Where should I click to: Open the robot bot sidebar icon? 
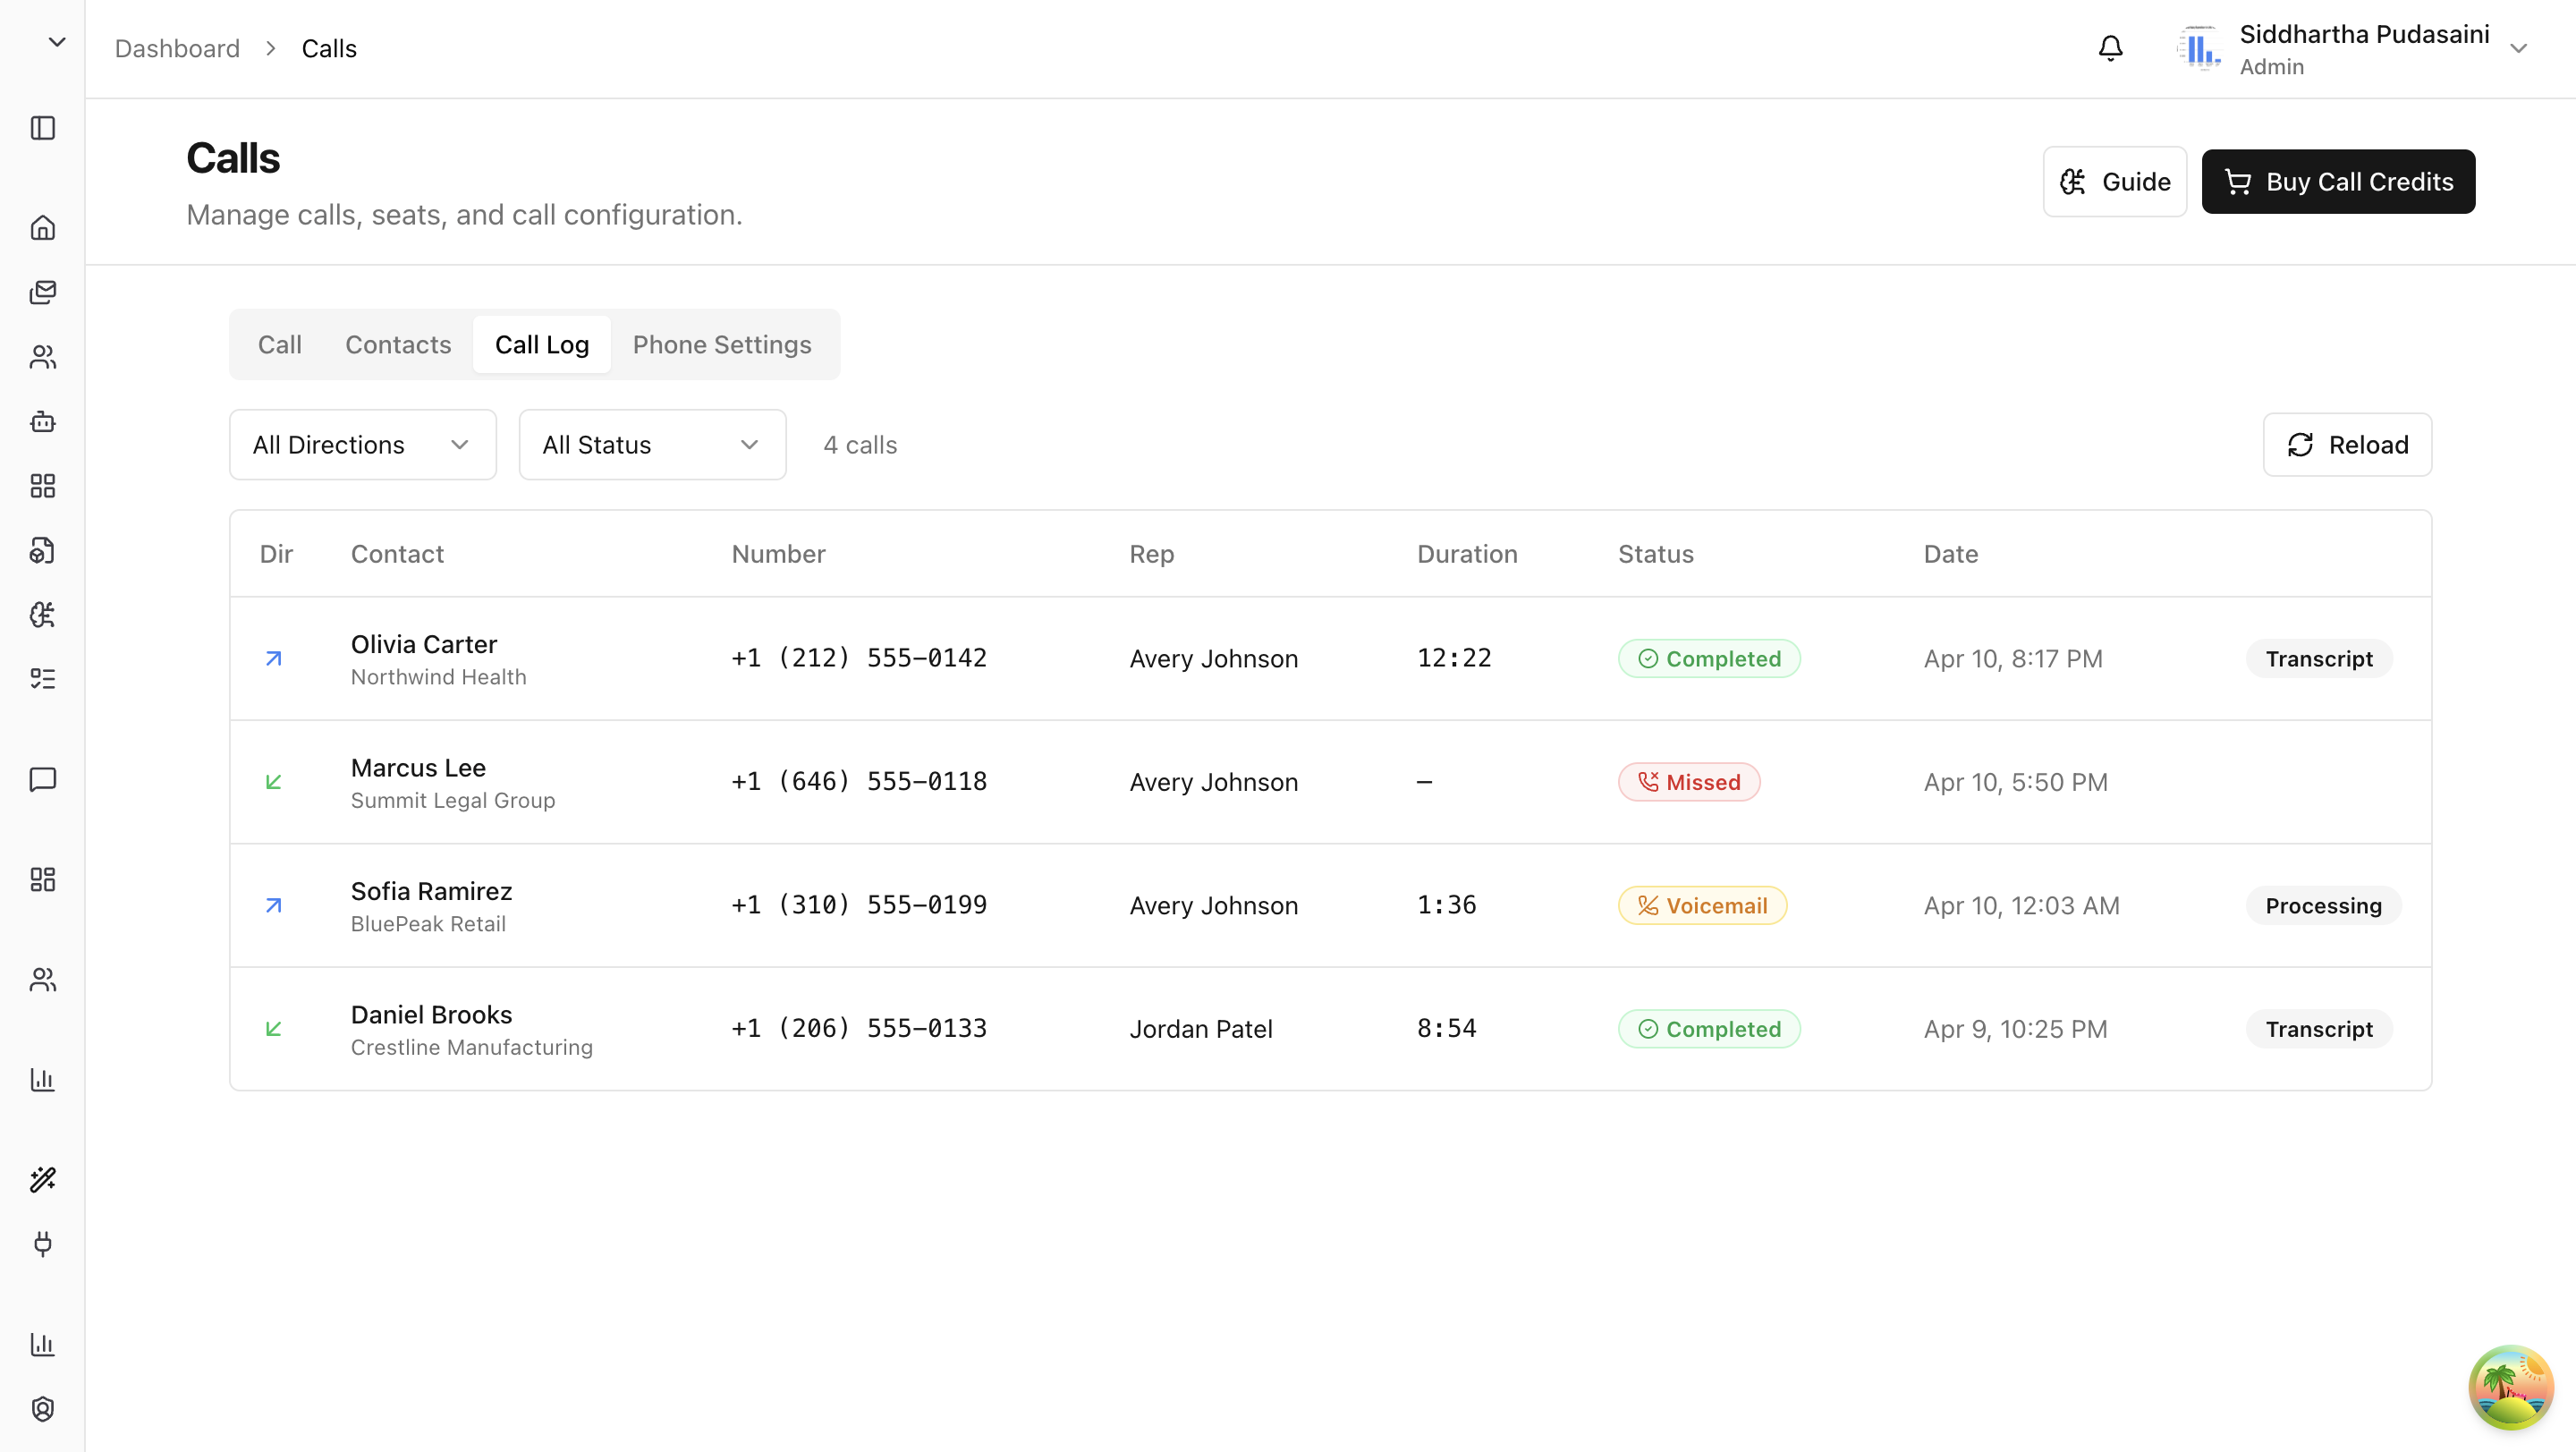[x=42, y=421]
